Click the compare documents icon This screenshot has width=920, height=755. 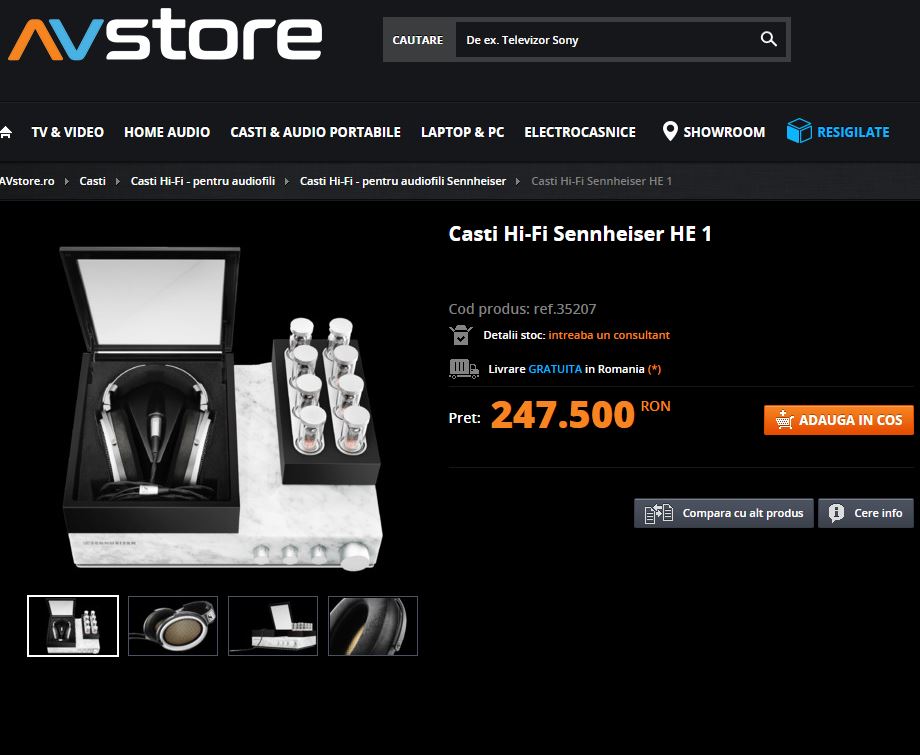658,513
